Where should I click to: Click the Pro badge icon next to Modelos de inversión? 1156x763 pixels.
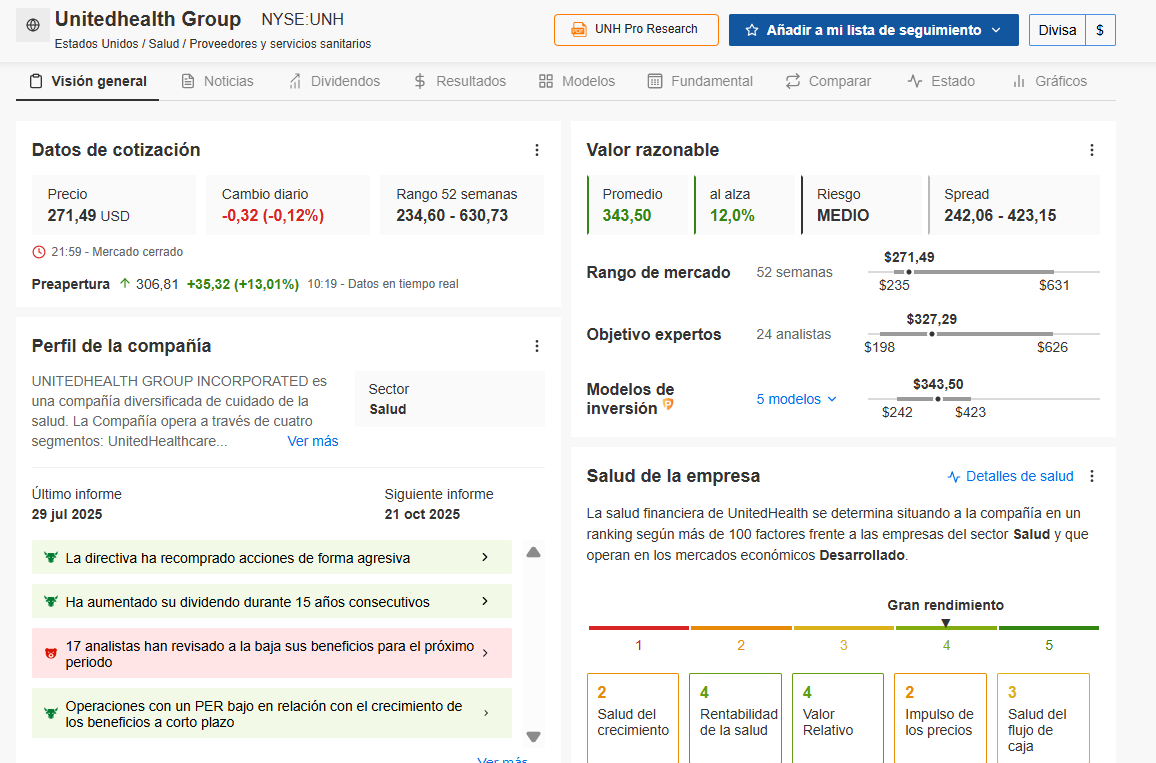point(668,404)
